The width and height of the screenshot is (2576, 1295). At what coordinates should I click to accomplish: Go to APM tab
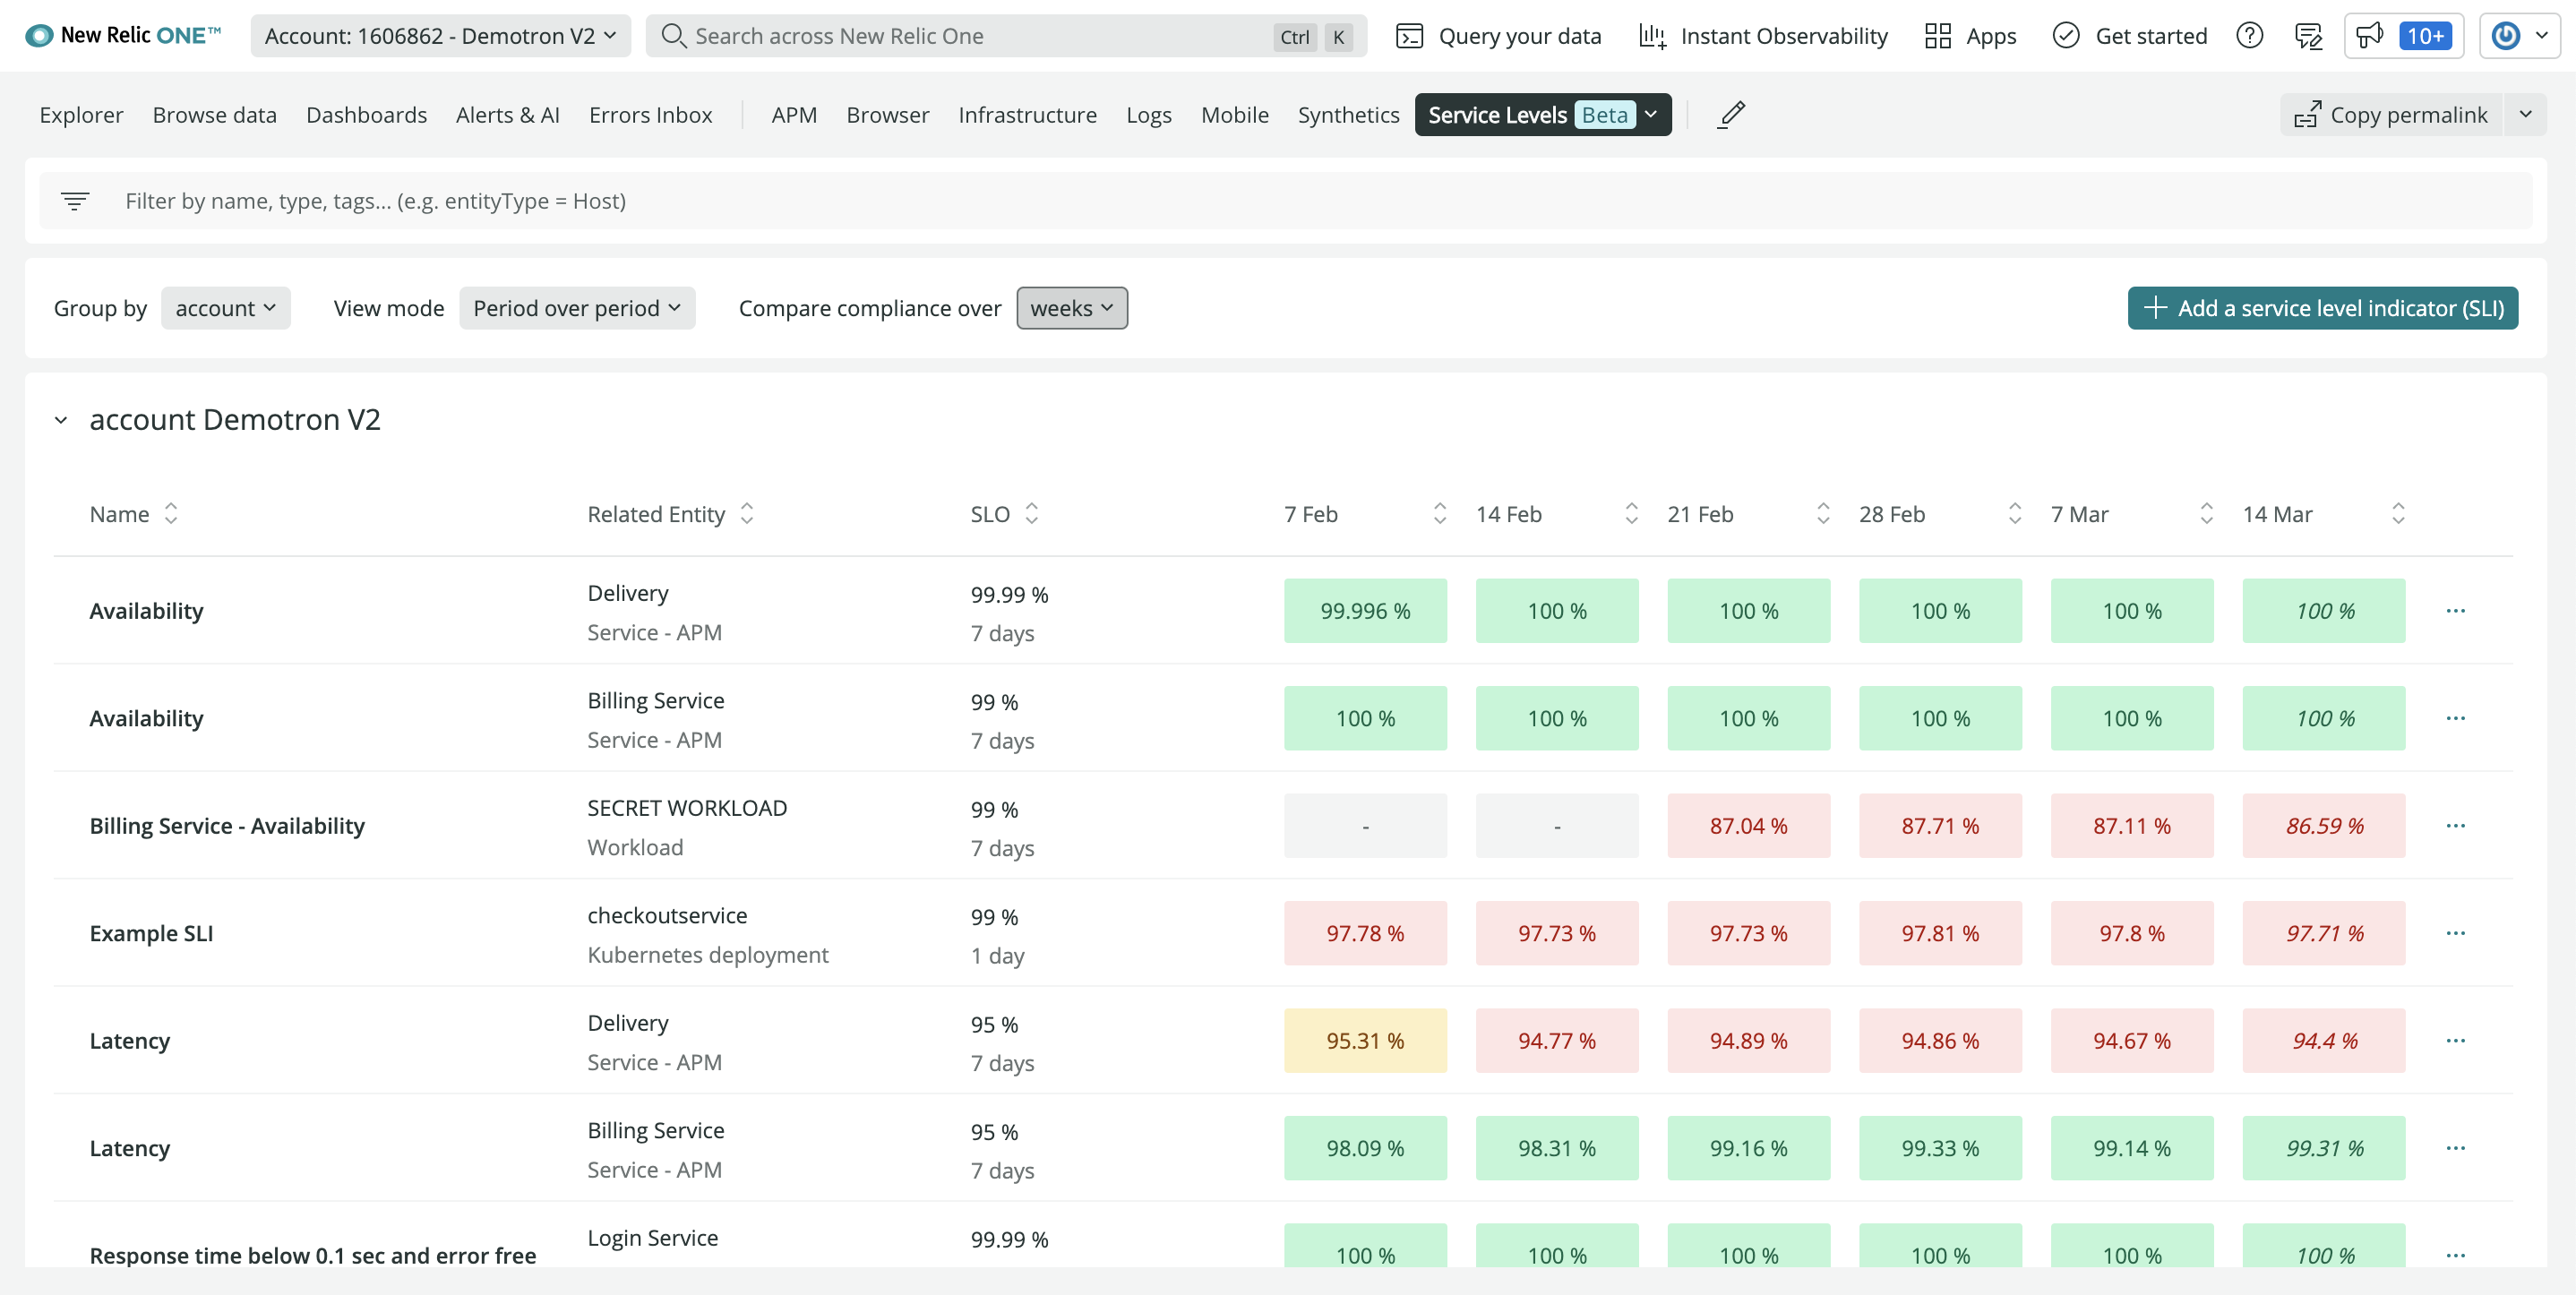tap(794, 115)
